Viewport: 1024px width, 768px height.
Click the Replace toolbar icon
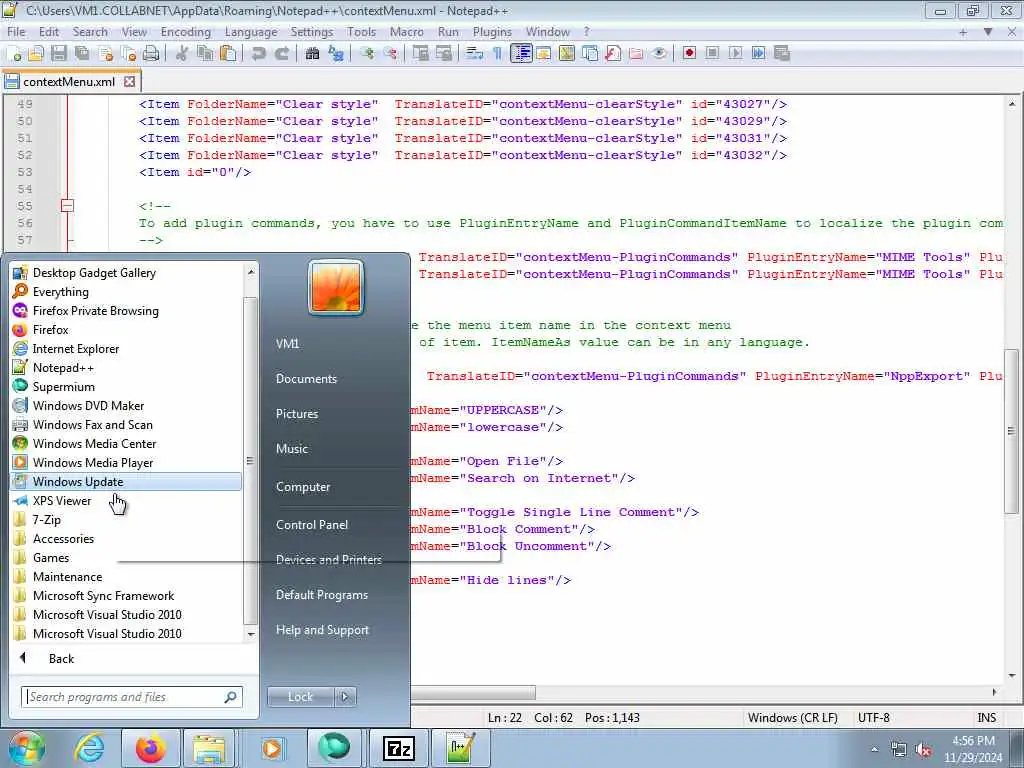pos(336,54)
